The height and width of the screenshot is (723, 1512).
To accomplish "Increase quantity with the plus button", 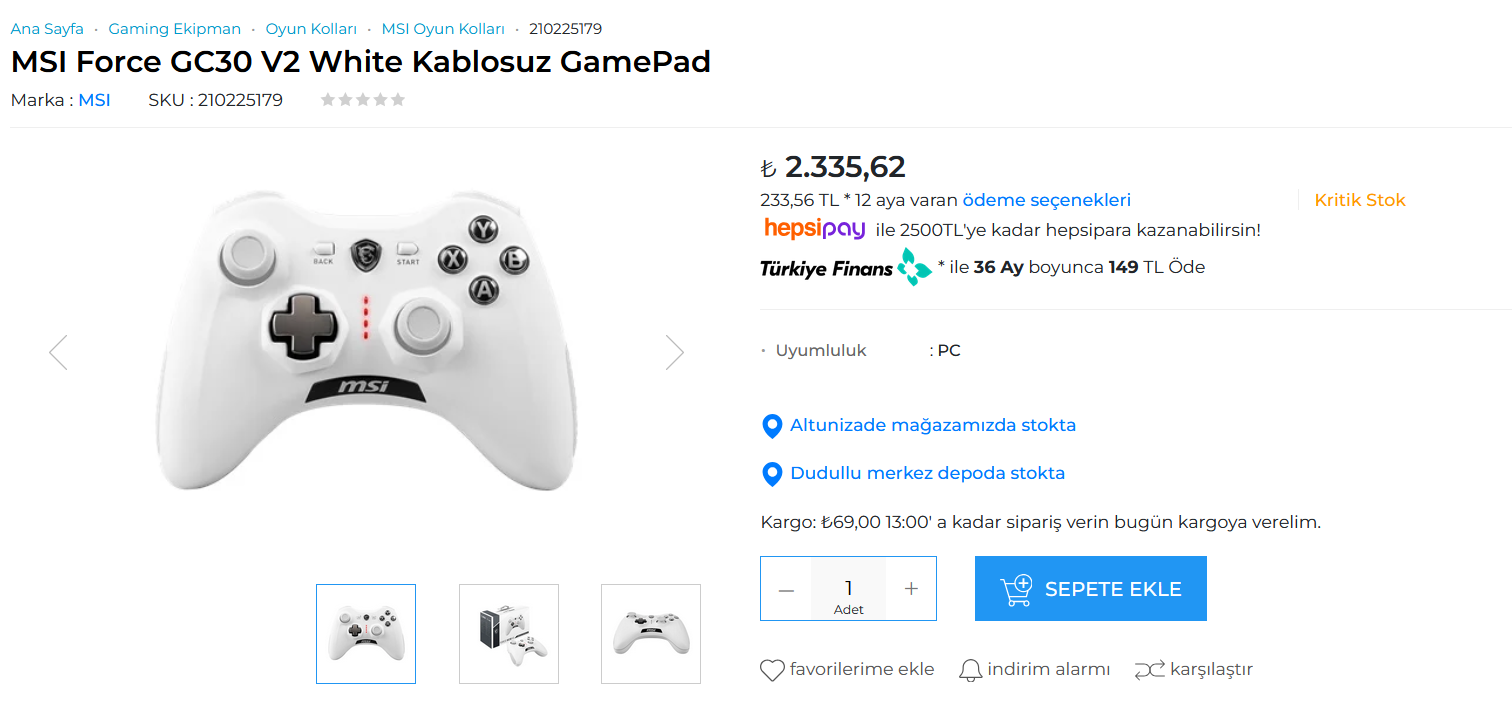I will (911, 589).
